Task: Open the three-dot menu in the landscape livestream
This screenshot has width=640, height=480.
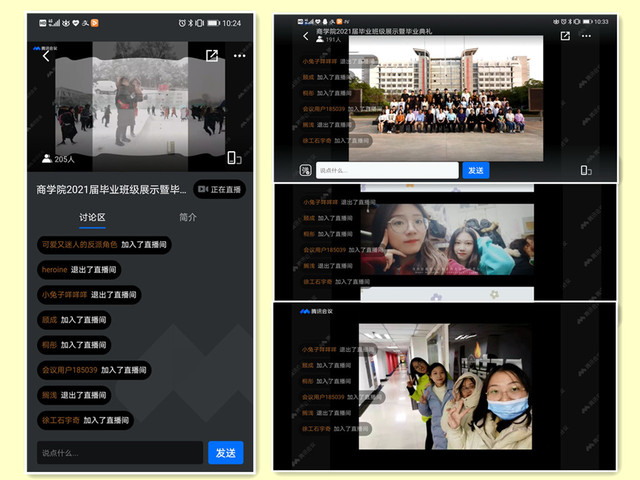Action: [587, 36]
